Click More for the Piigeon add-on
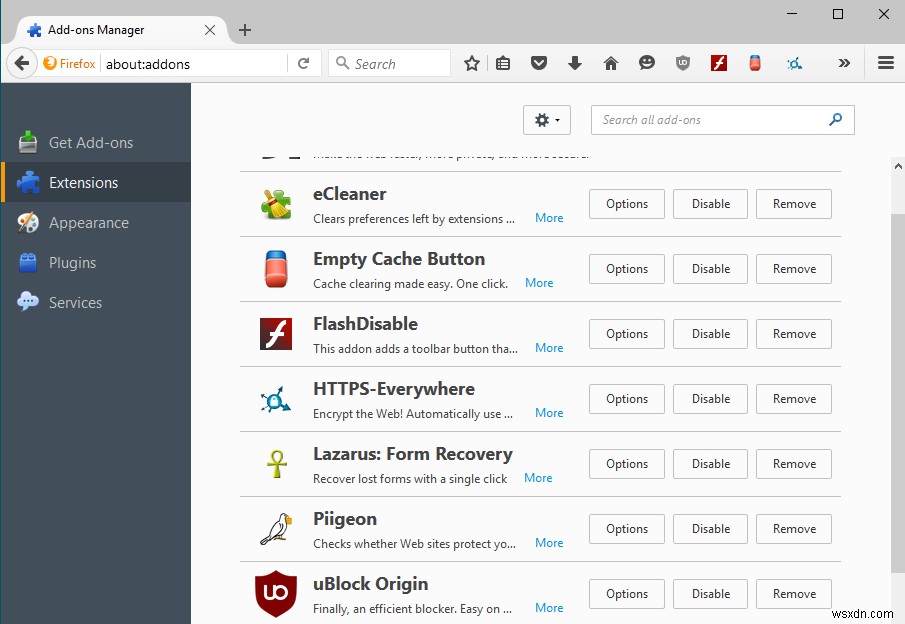The image size is (905, 624). click(x=549, y=542)
